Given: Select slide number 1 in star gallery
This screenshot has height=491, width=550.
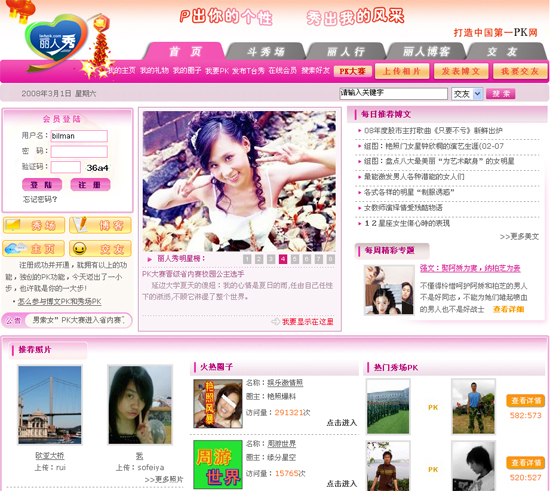Looking at the screenshot, I should (x=247, y=259).
